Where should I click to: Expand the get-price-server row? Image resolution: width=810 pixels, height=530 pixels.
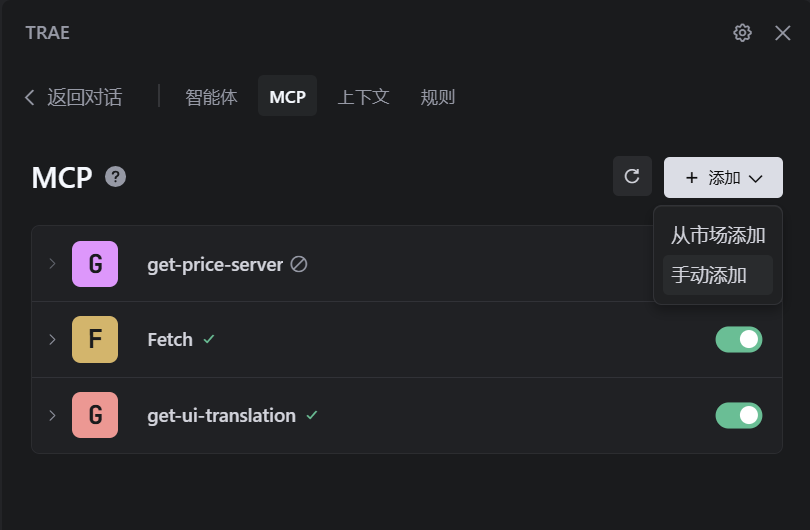[x=52, y=264]
